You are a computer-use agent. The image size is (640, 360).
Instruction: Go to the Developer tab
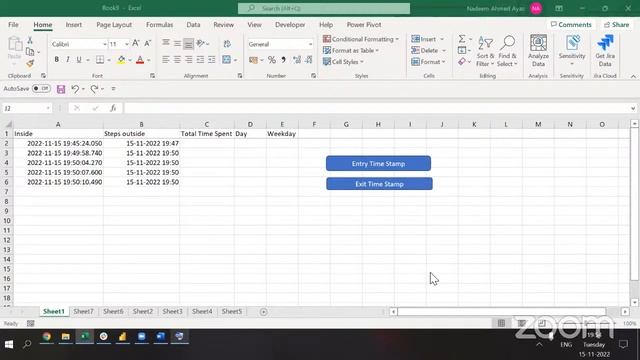click(x=290, y=24)
